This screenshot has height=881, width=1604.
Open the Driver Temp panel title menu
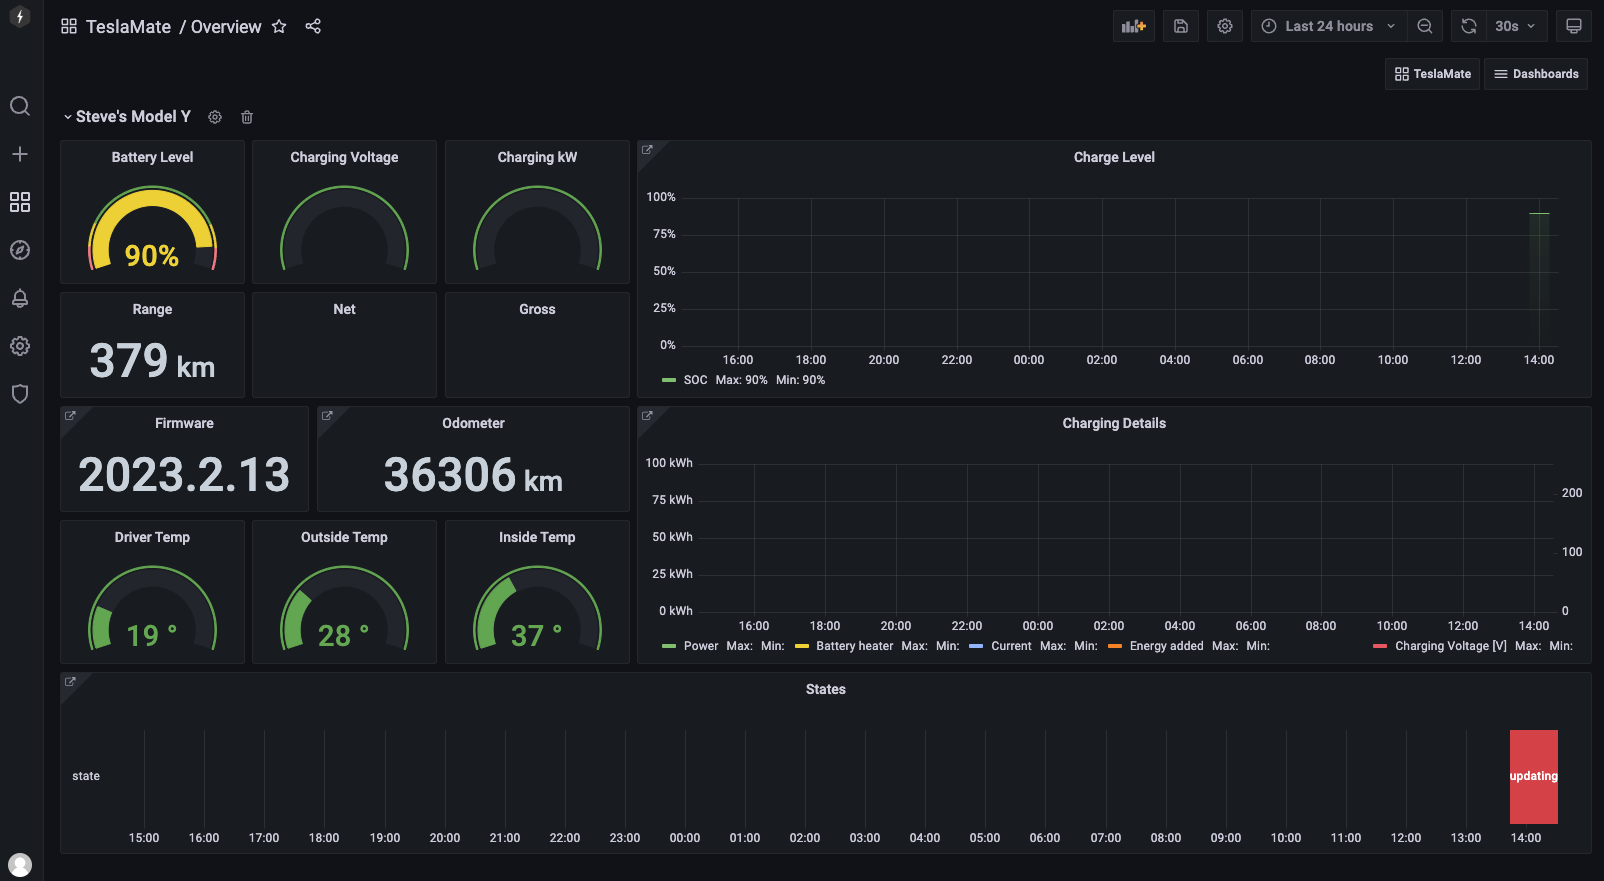[152, 537]
